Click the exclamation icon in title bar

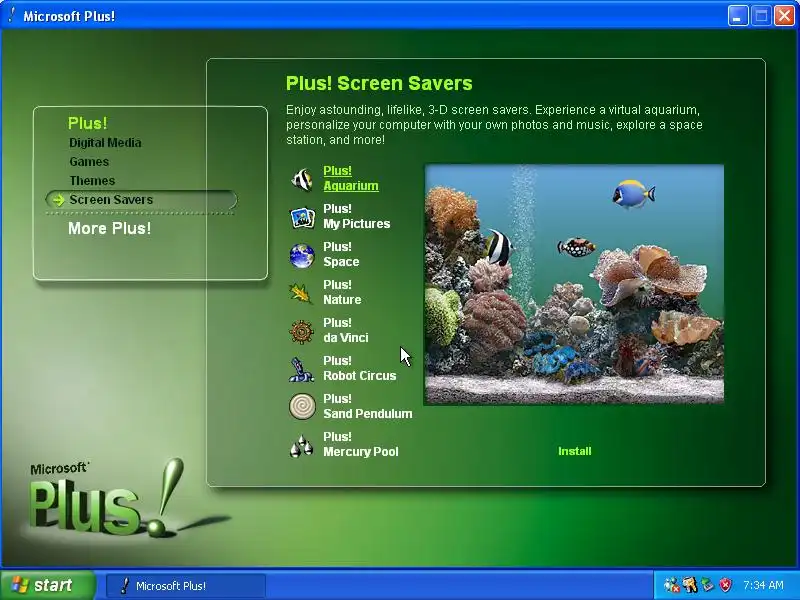[x=12, y=15]
